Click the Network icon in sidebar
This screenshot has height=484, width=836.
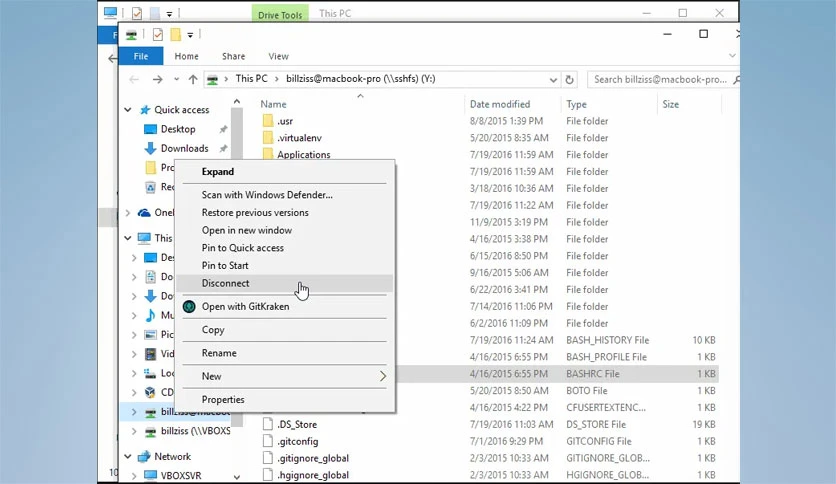[x=144, y=456]
